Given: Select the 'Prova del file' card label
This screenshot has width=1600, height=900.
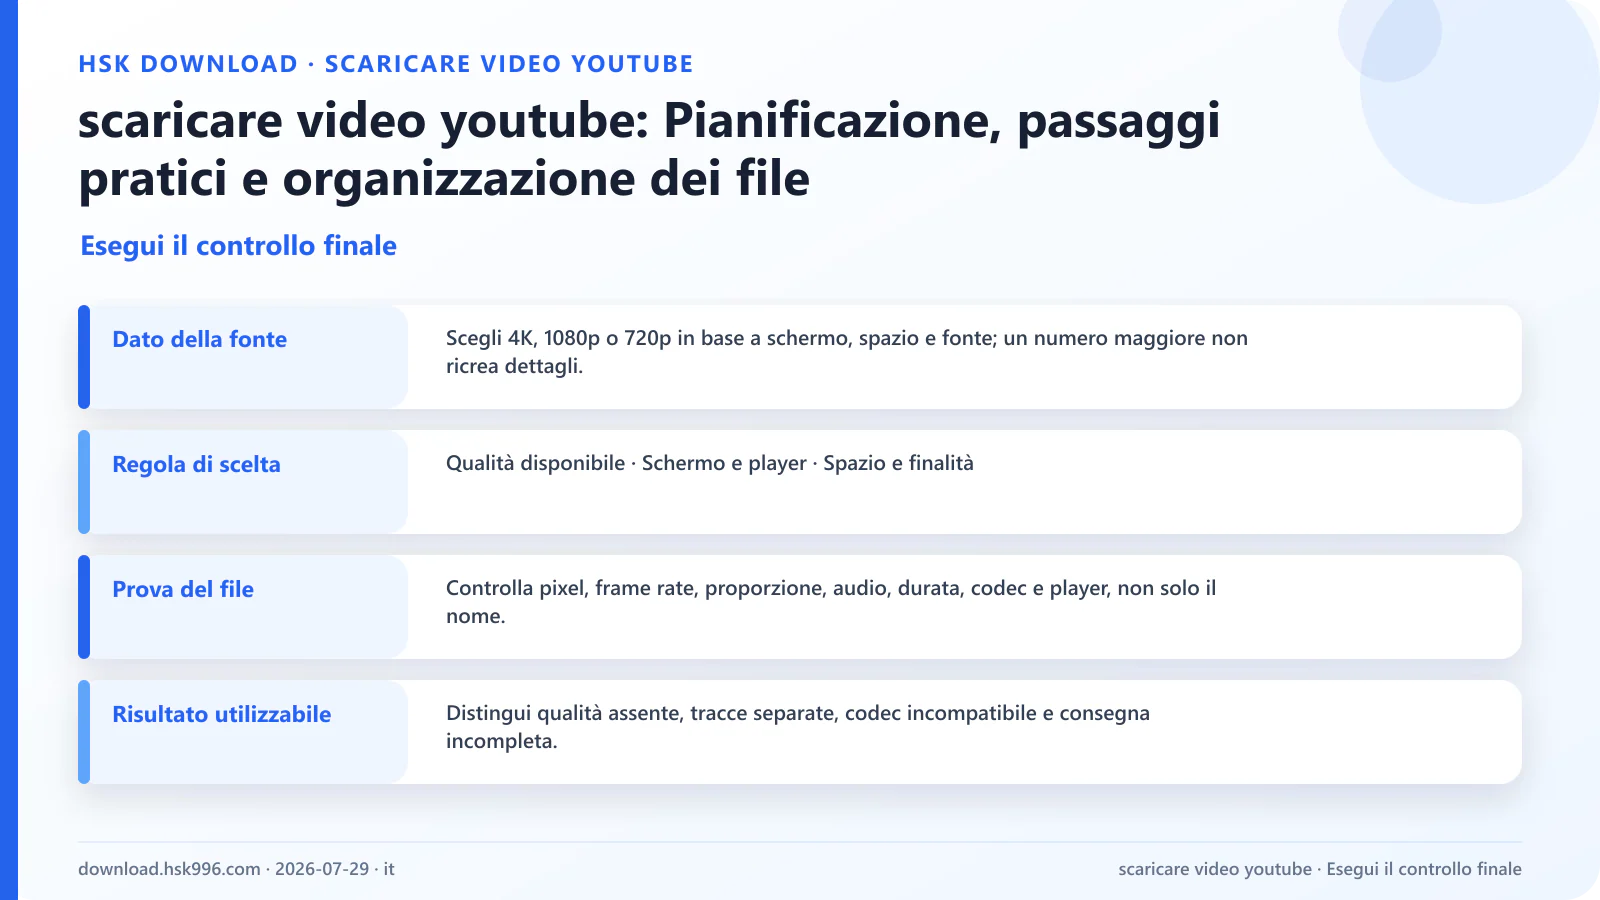Looking at the screenshot, I should coord(183,589).
